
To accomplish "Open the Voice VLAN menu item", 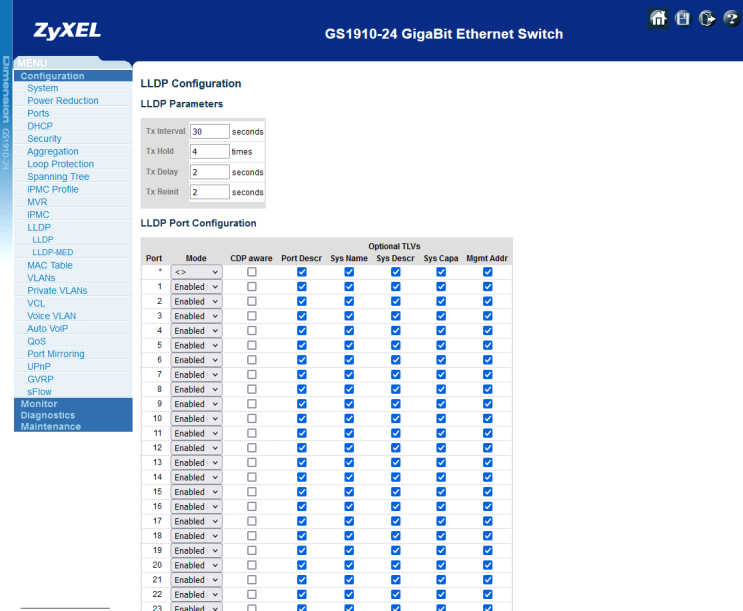I will [x=51, y=316].
